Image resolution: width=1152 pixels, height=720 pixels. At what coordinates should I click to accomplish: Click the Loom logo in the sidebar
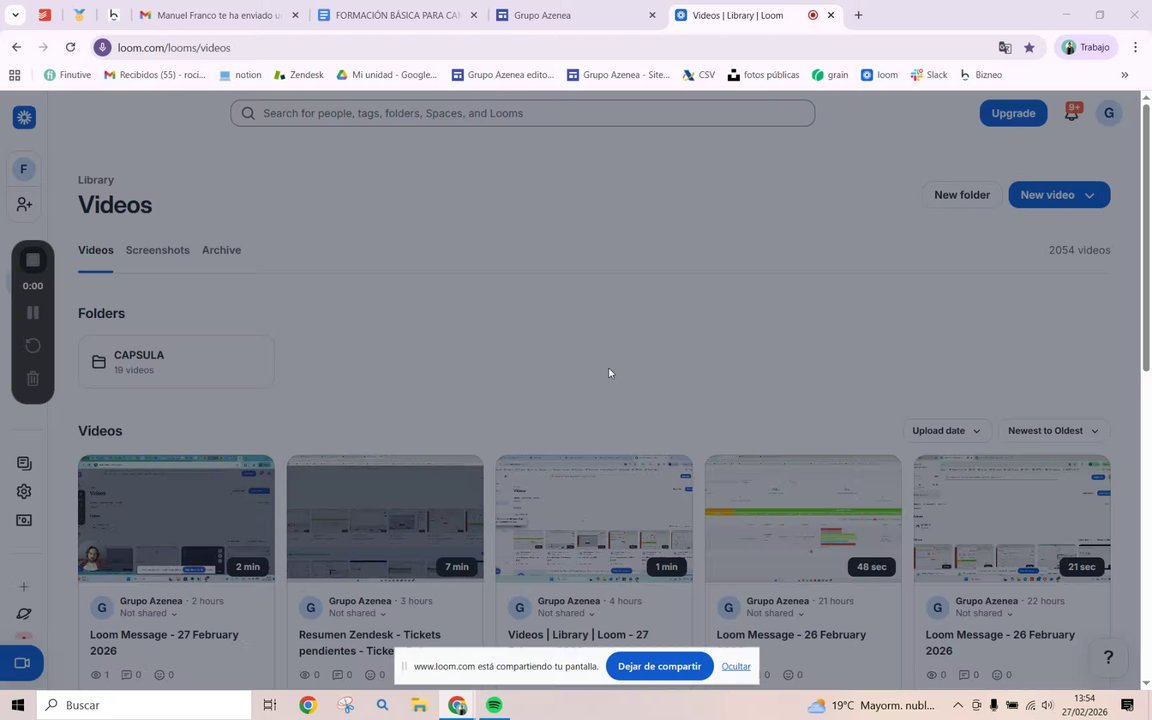(24, 118)
